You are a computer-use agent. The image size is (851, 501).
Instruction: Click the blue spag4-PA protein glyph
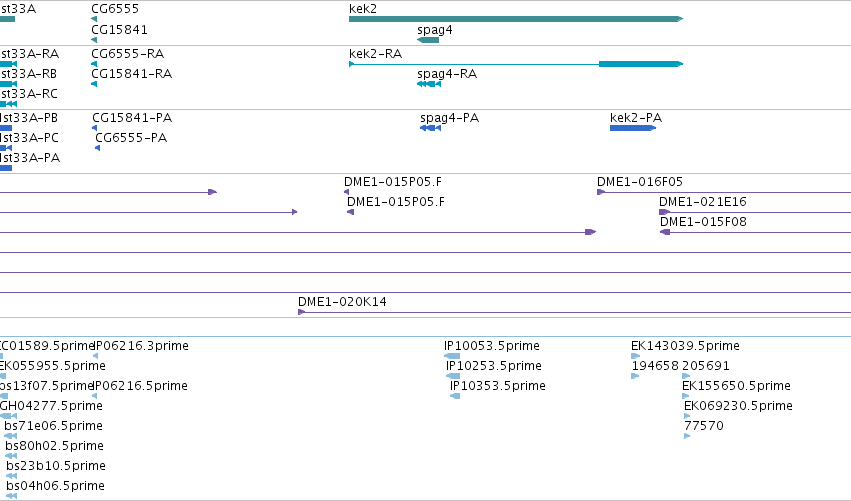[430, 128]
